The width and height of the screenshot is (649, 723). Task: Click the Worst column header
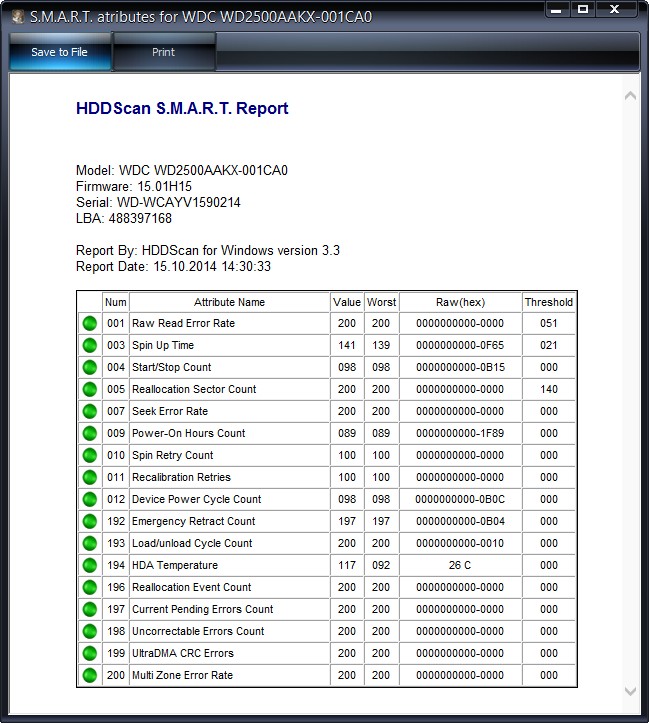[x=382, y=302]
